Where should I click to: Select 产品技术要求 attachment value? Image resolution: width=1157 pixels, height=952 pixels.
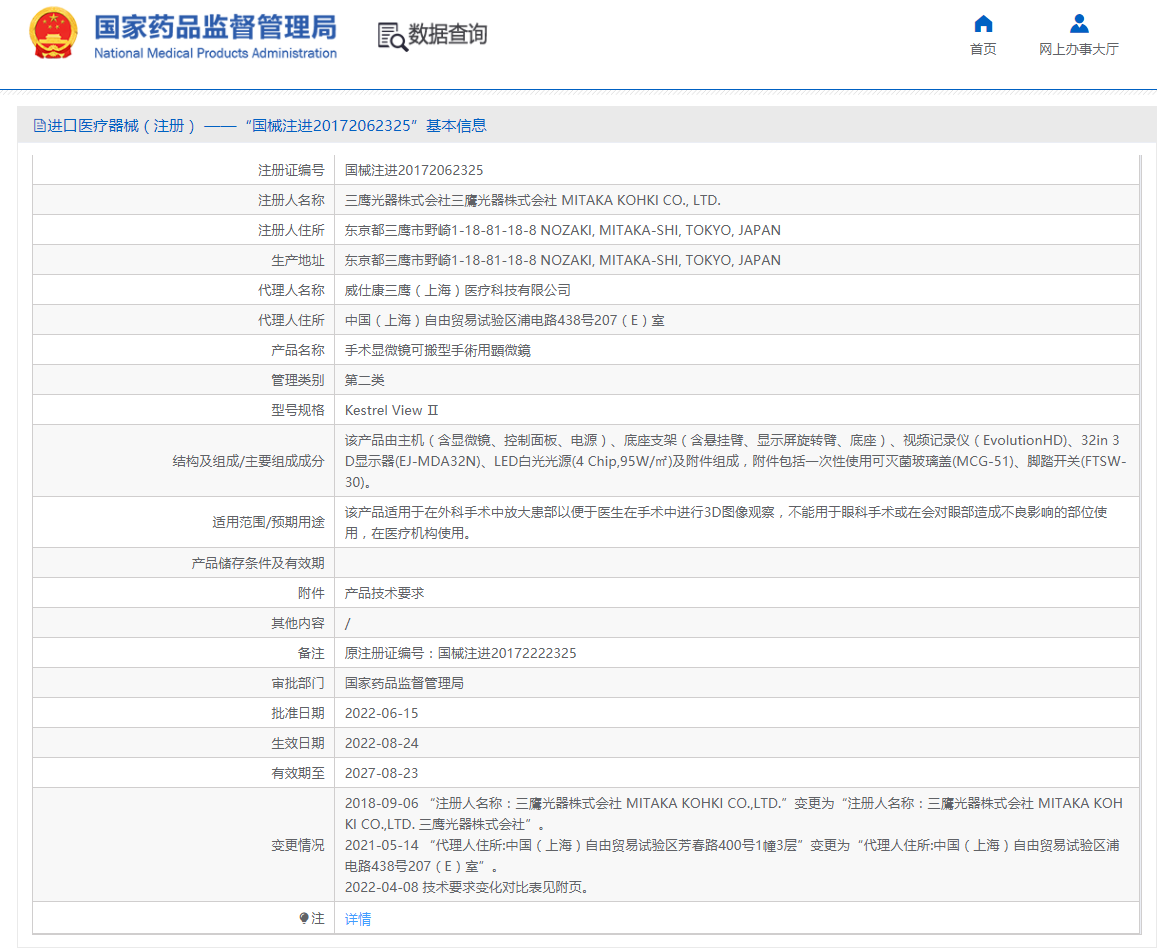tap(384, 593)
